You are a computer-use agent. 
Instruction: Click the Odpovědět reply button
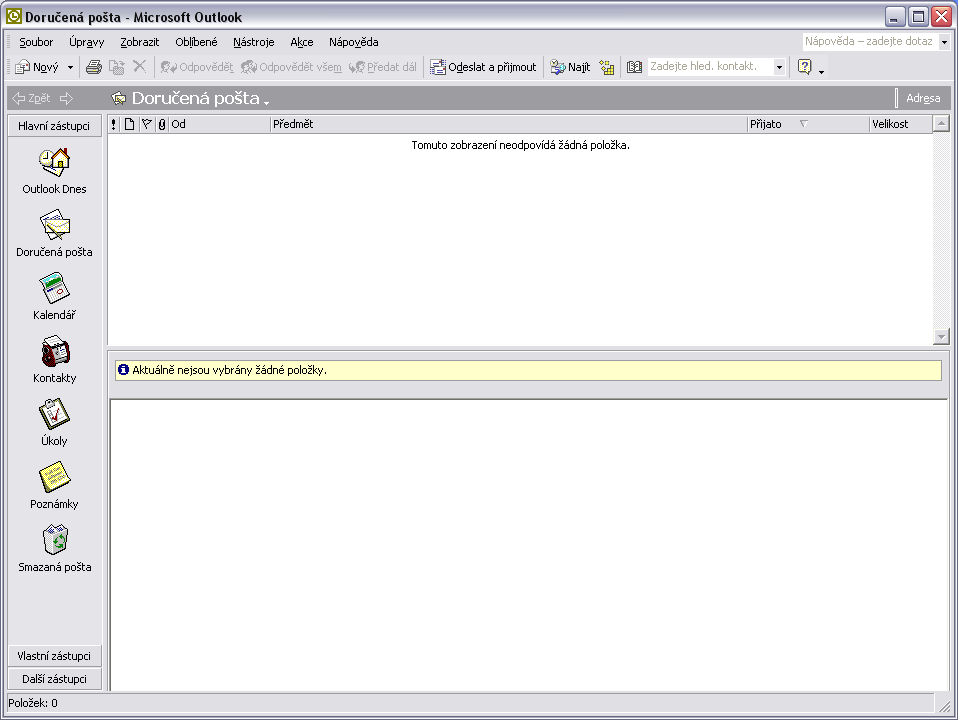197,67
